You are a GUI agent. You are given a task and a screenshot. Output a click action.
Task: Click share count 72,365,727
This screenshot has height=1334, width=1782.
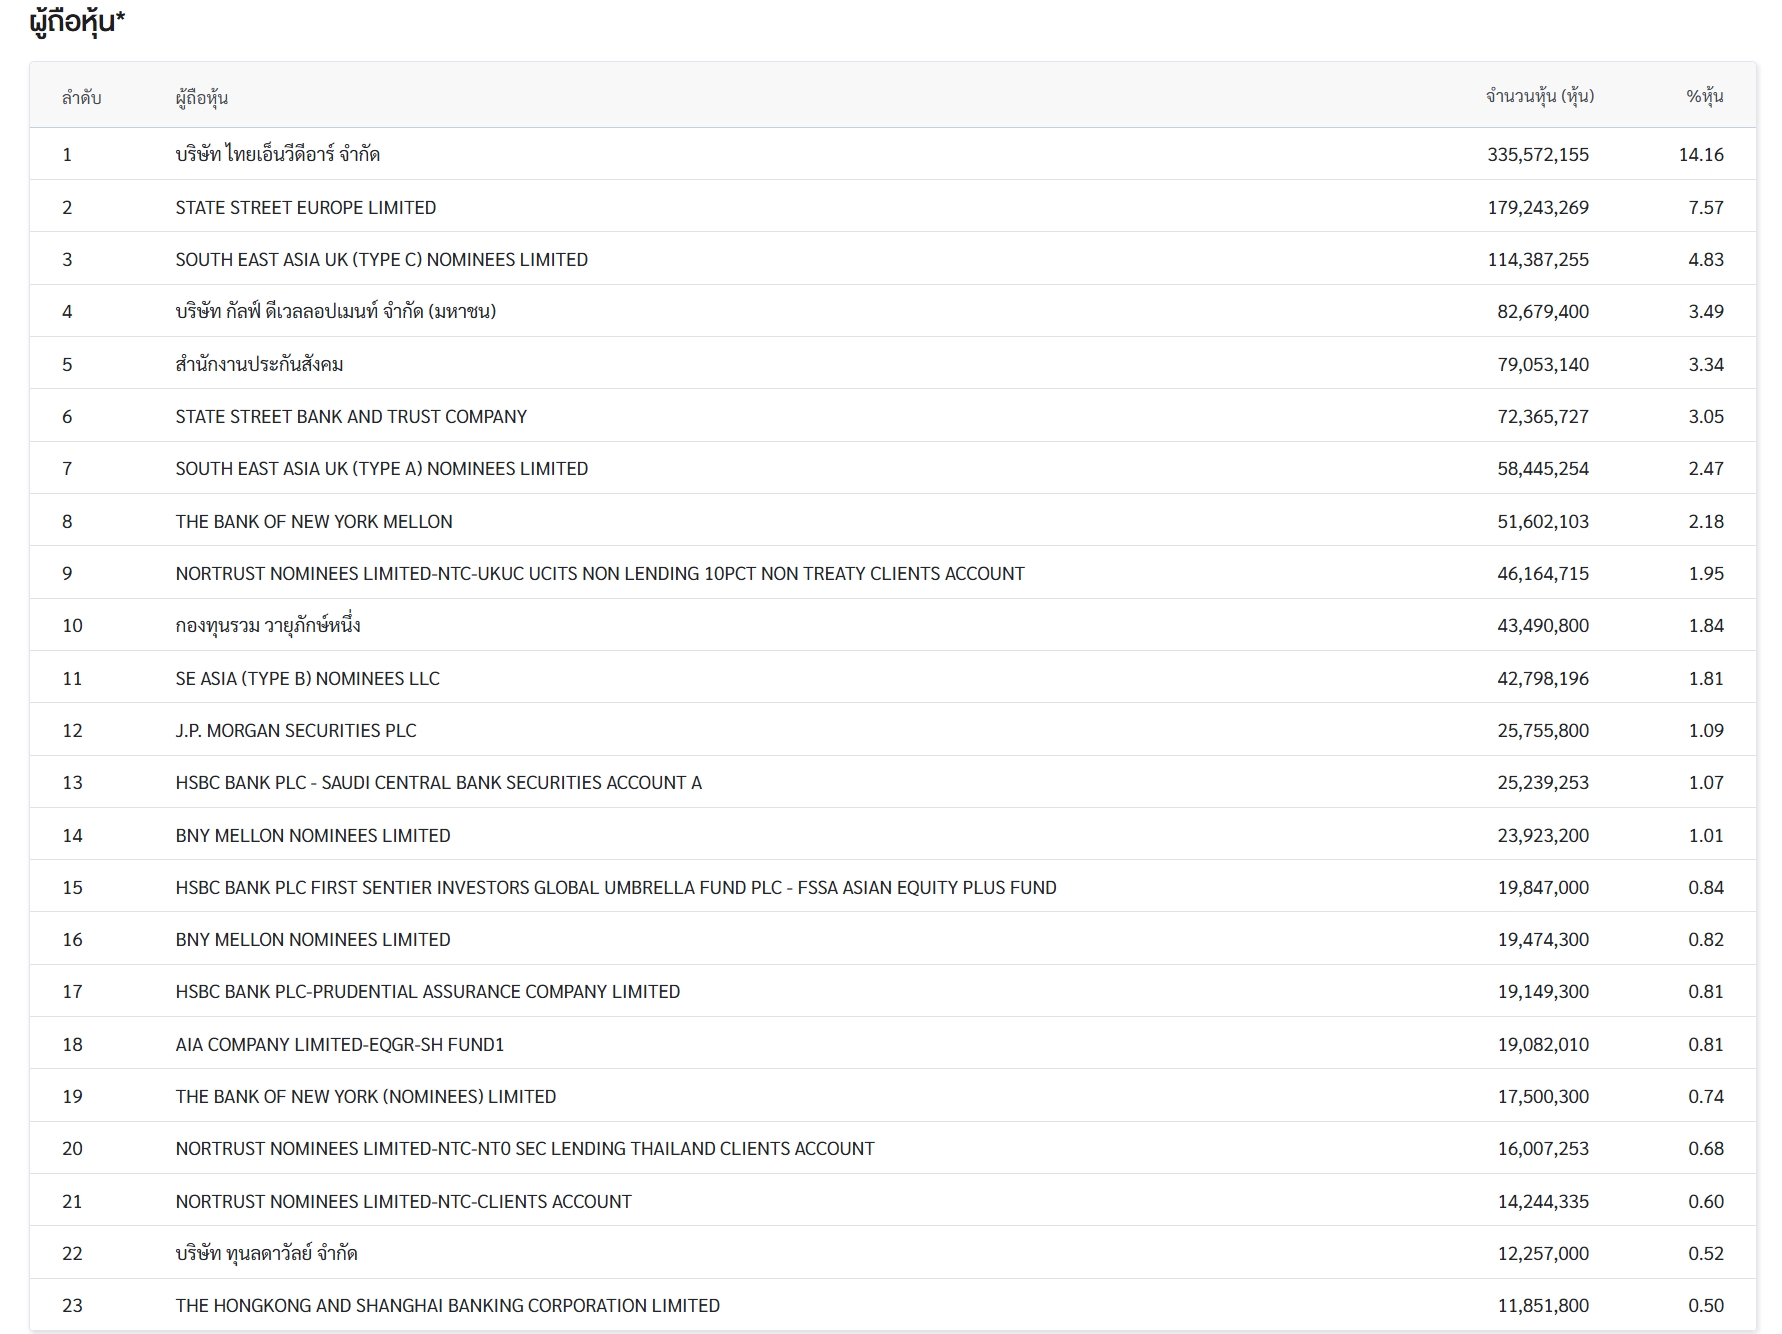(x=1543, y=416)
